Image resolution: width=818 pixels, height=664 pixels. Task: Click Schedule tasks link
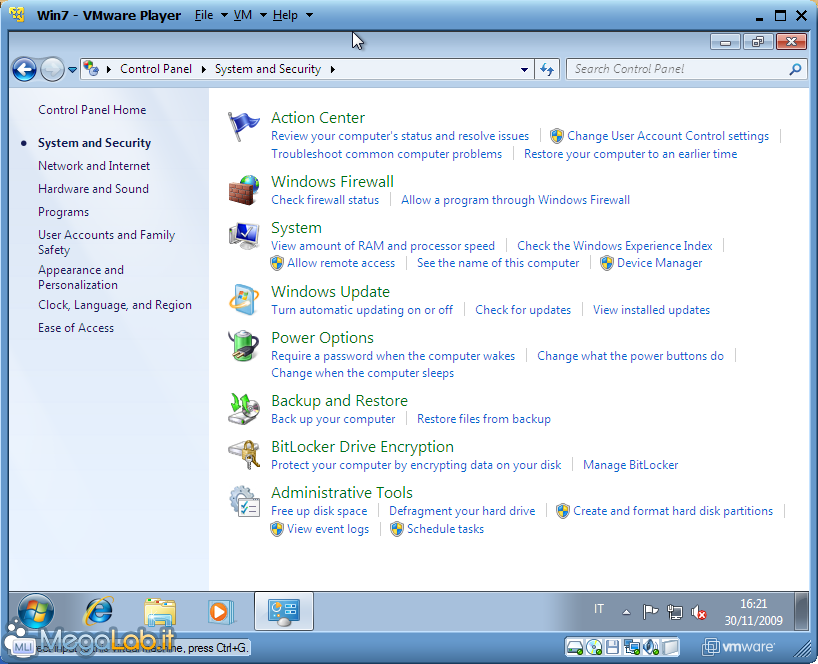tap(445, 529)
